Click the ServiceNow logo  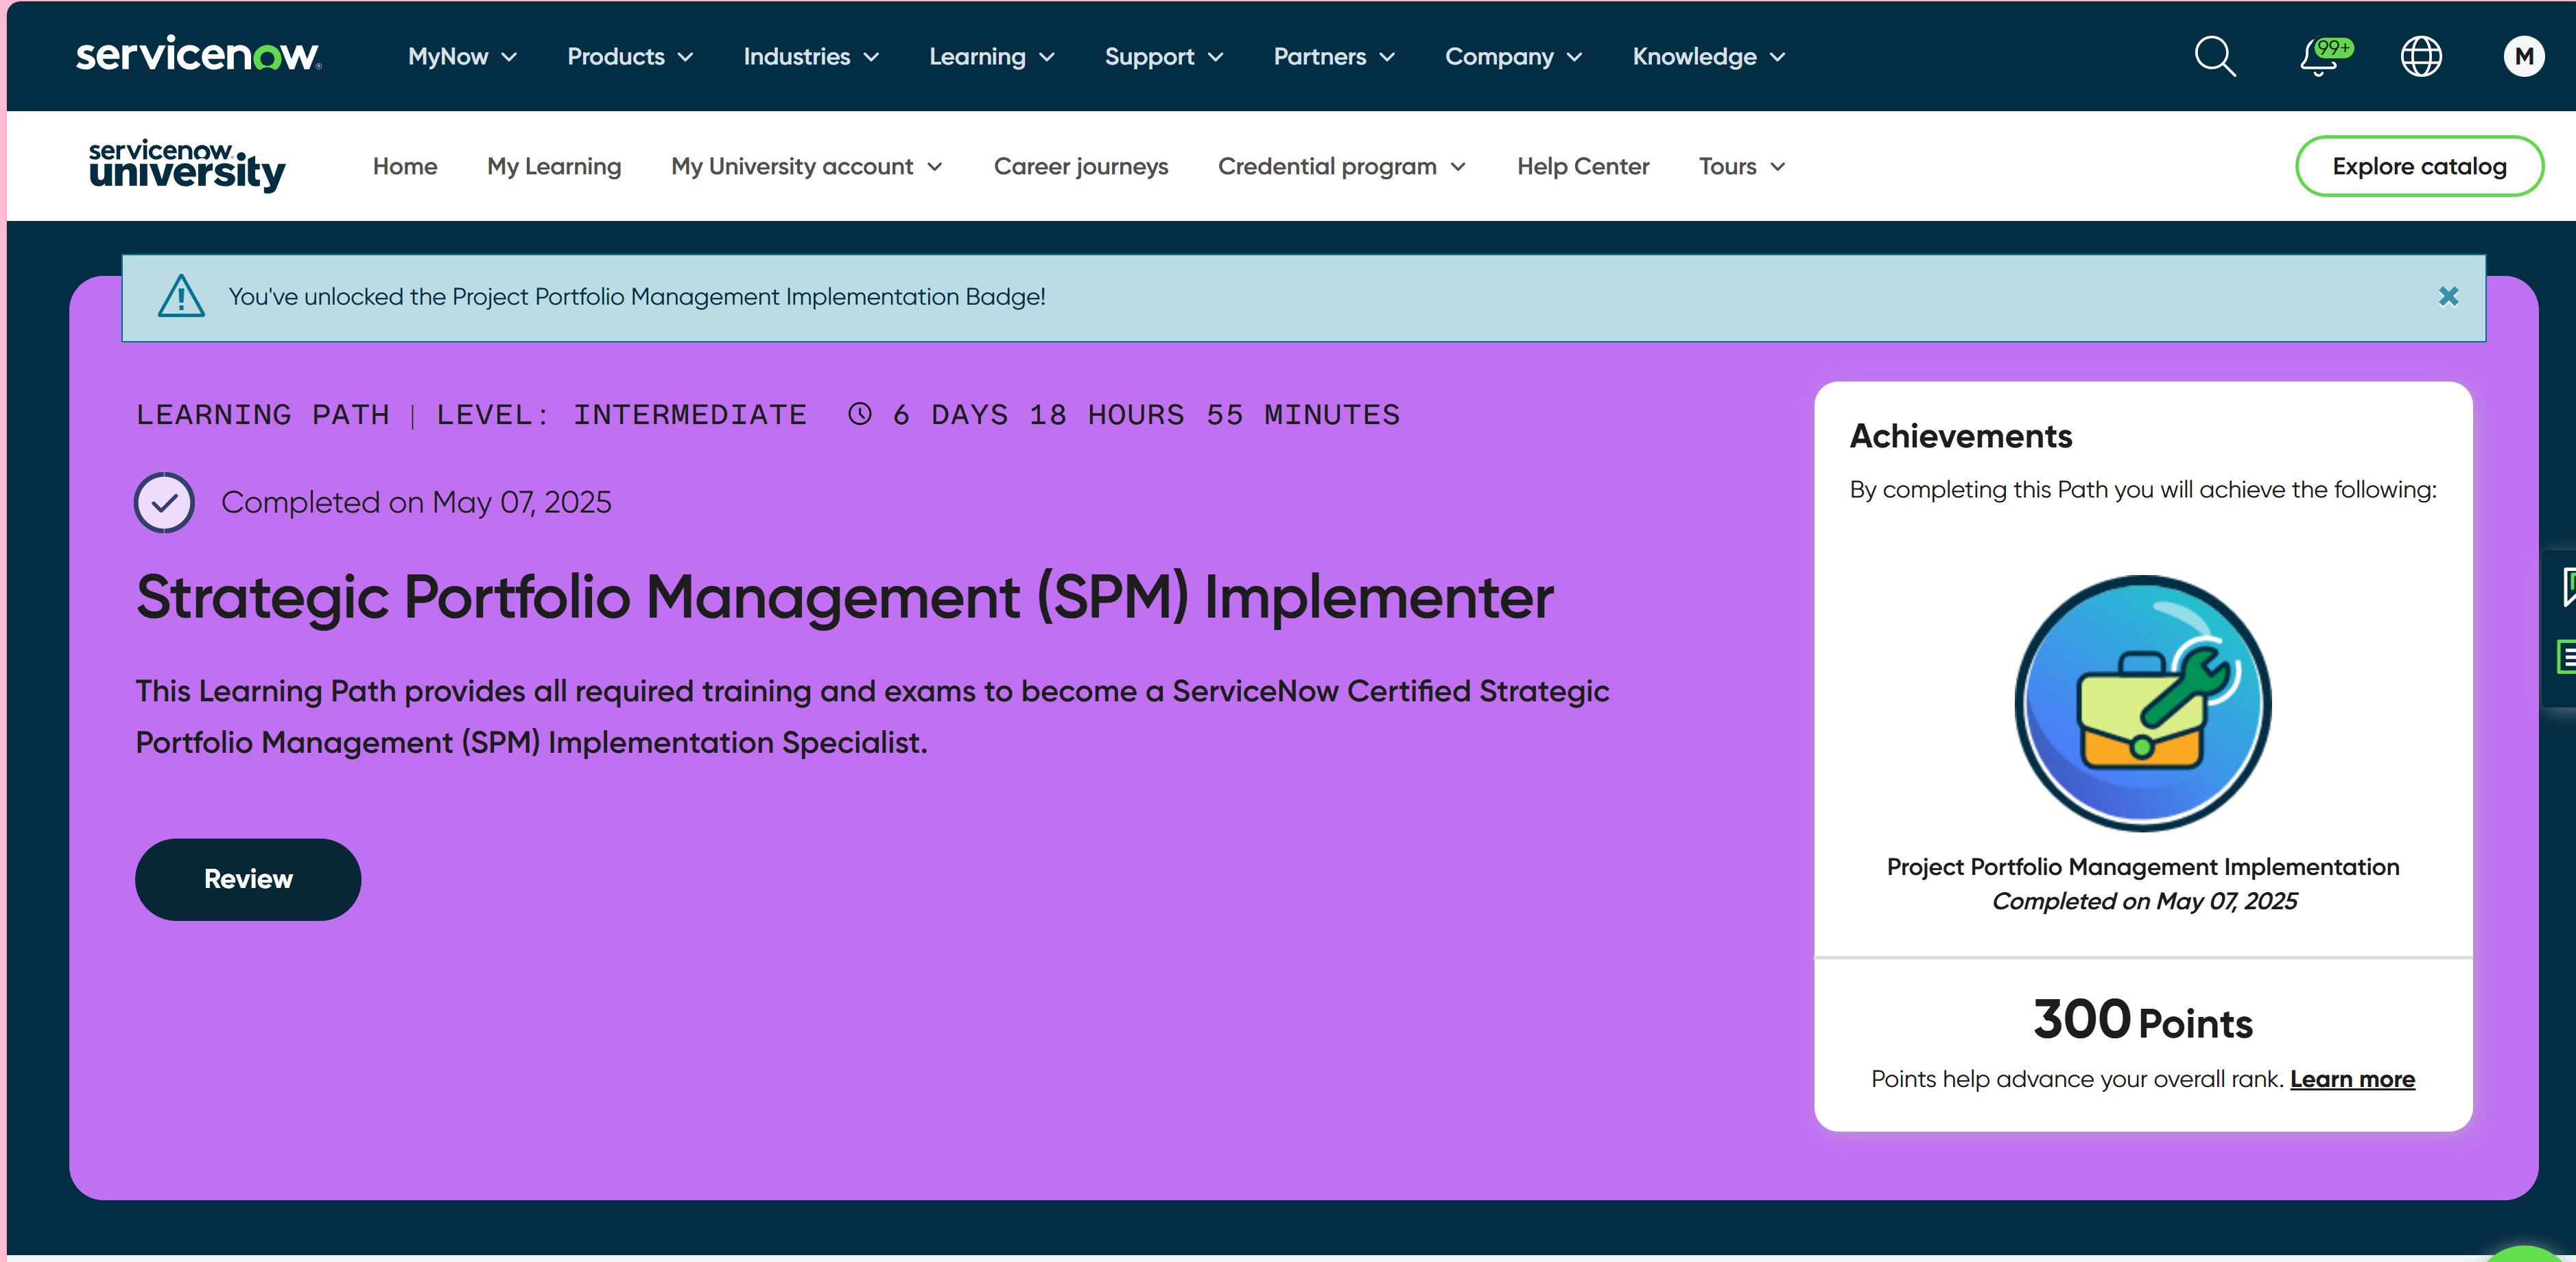click(x=198, y=55)
